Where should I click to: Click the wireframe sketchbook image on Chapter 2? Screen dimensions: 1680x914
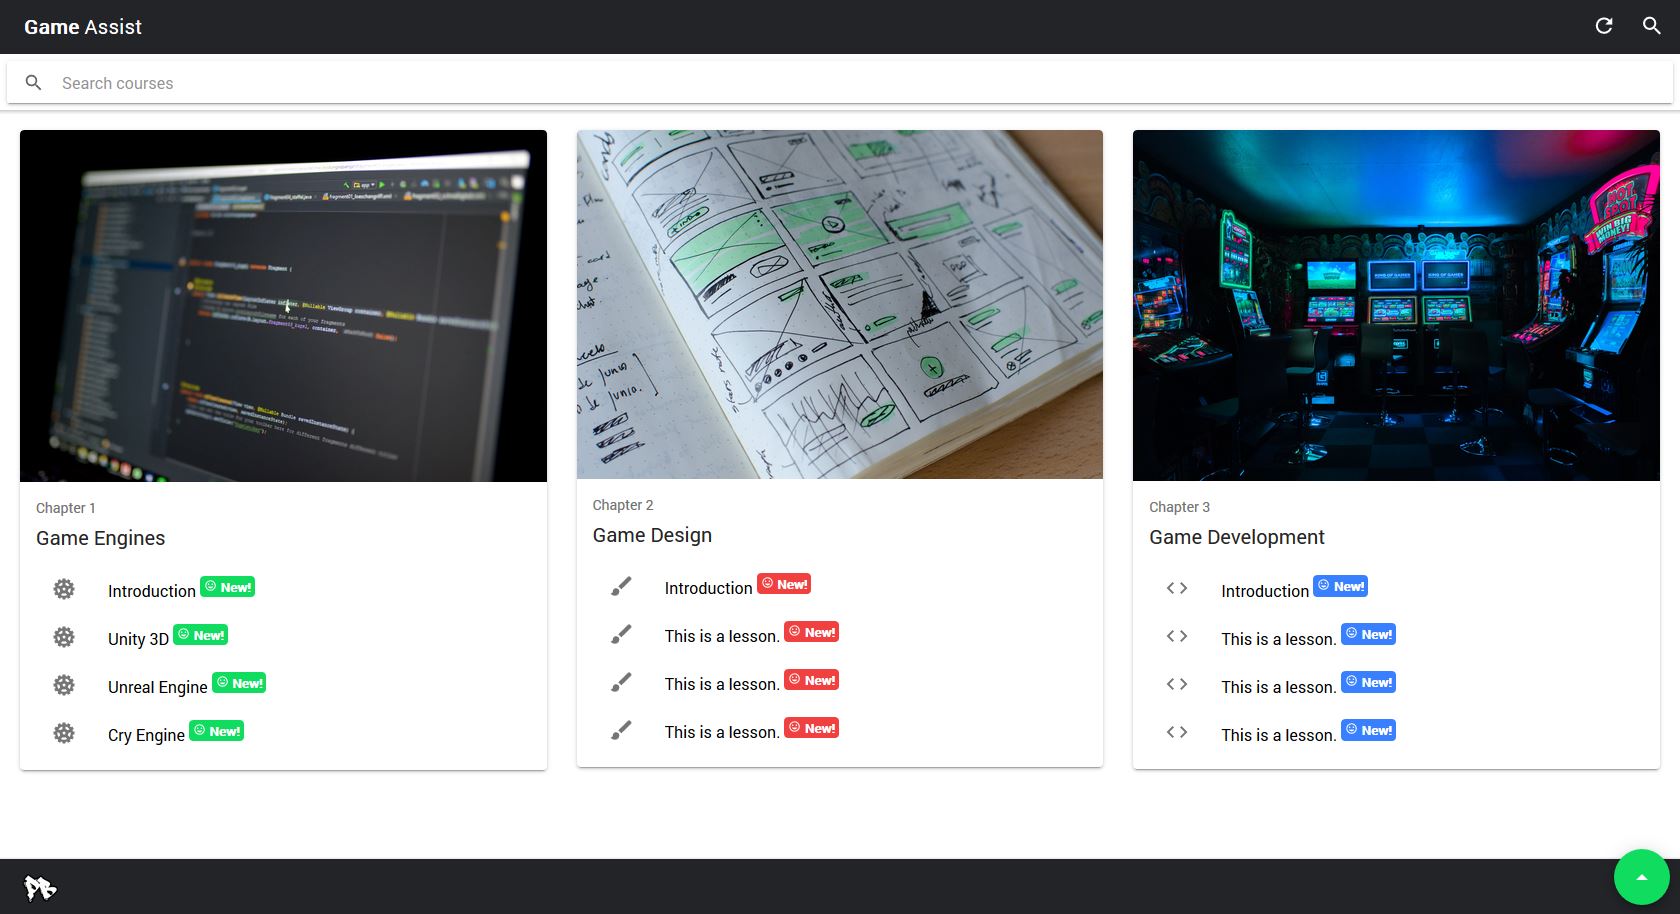840,304
